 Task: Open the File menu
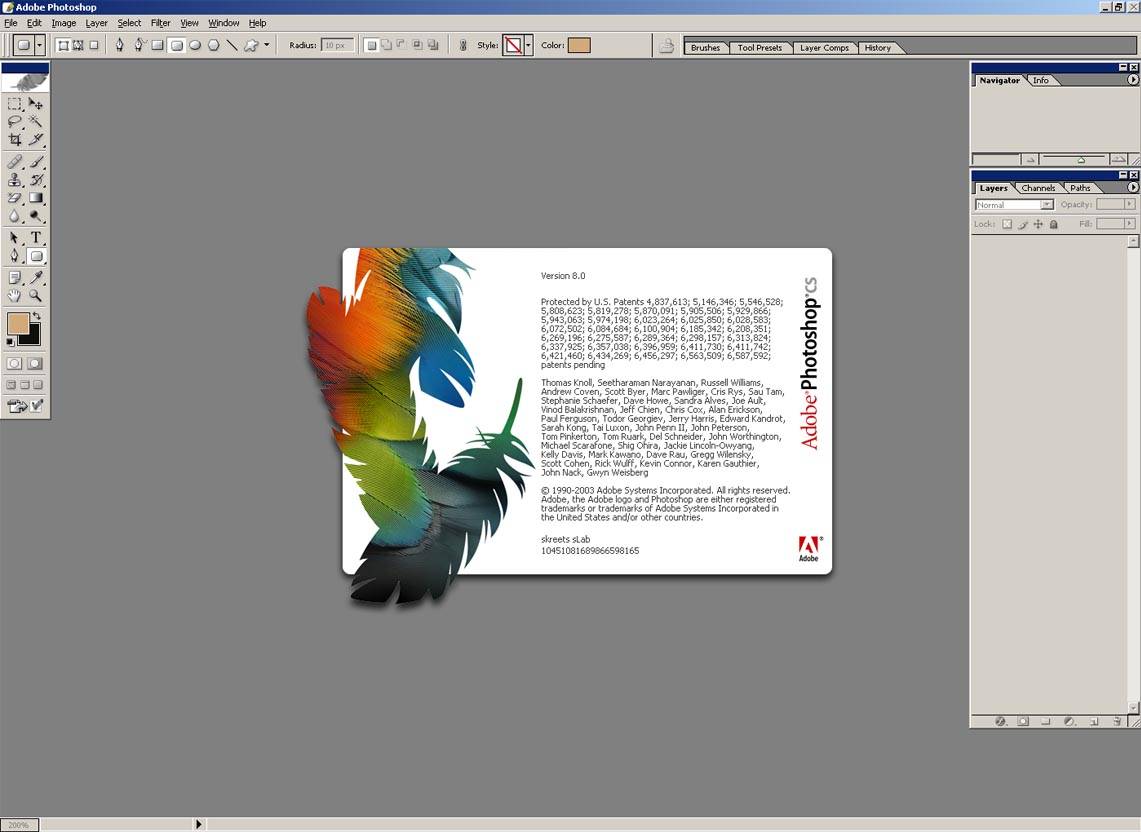(x=11, y=23)
